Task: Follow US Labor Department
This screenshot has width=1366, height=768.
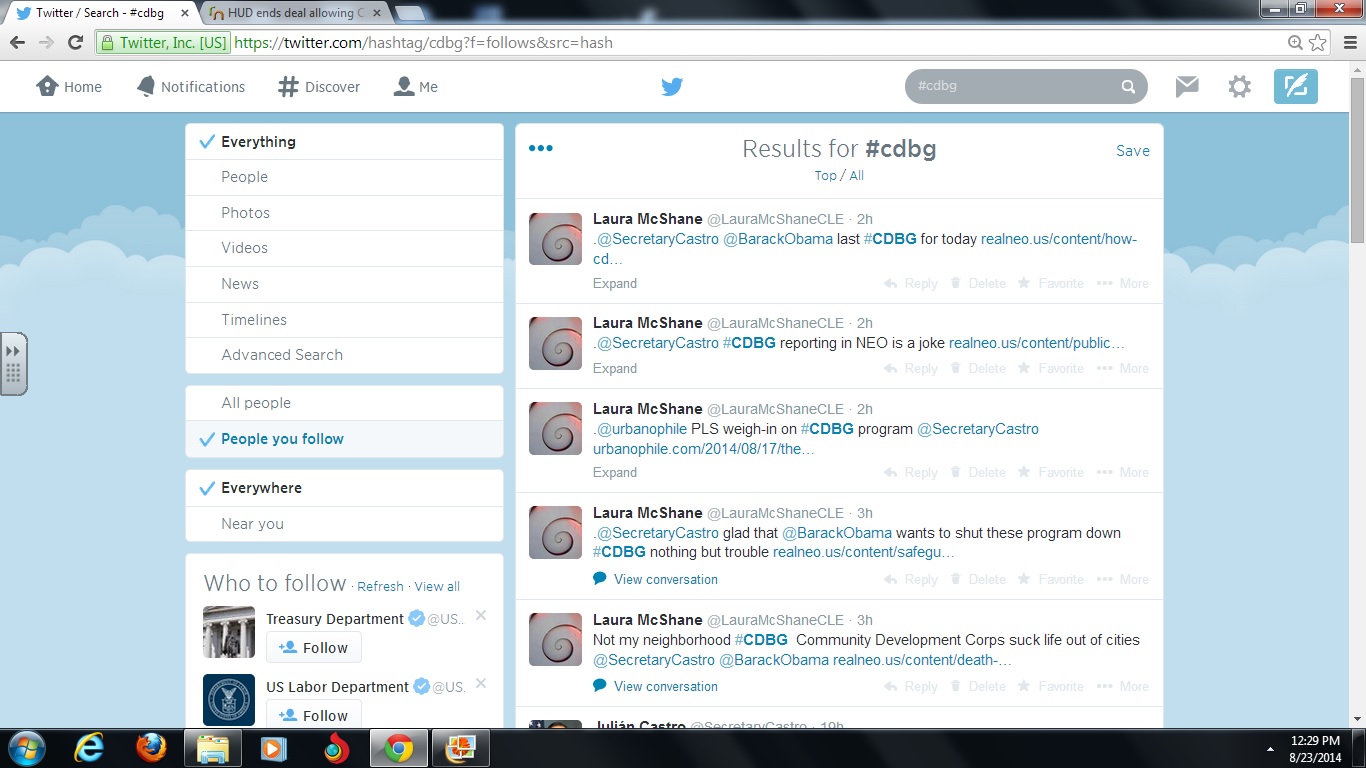Action: pyautogui.click(x=314, y=715)
